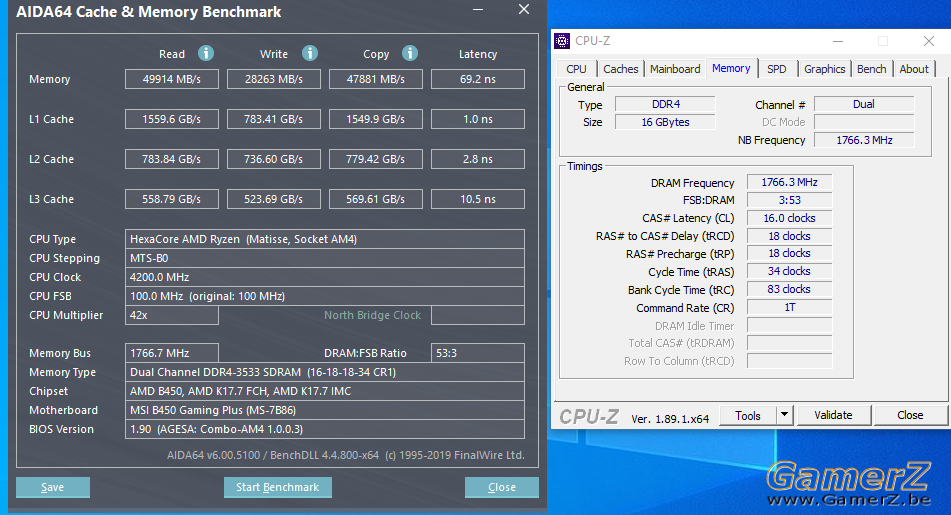Click the FSB:DRAM value 3:53 in CPU-Z
This screenshot has width=951, height=515.
[x=789, y=200]
